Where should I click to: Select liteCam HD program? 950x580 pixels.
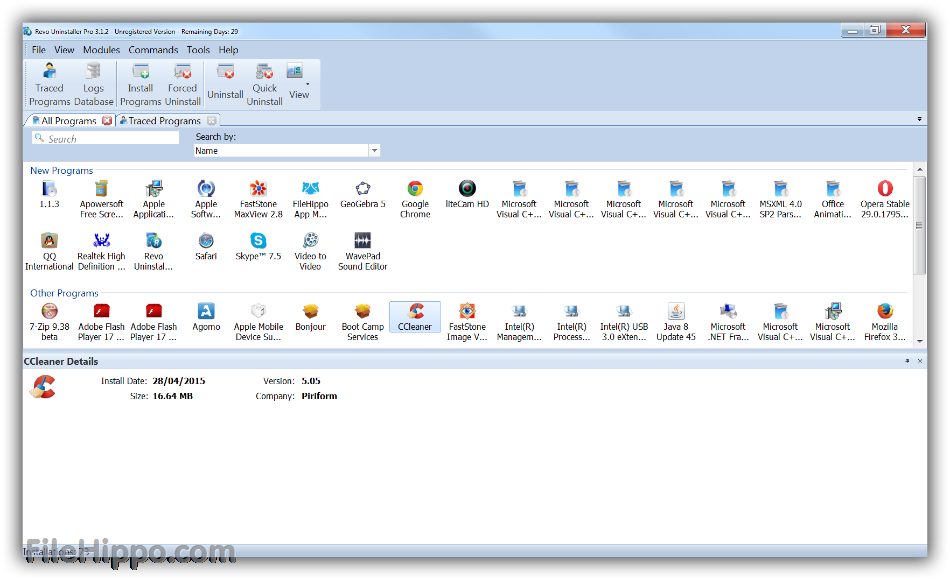467,194
